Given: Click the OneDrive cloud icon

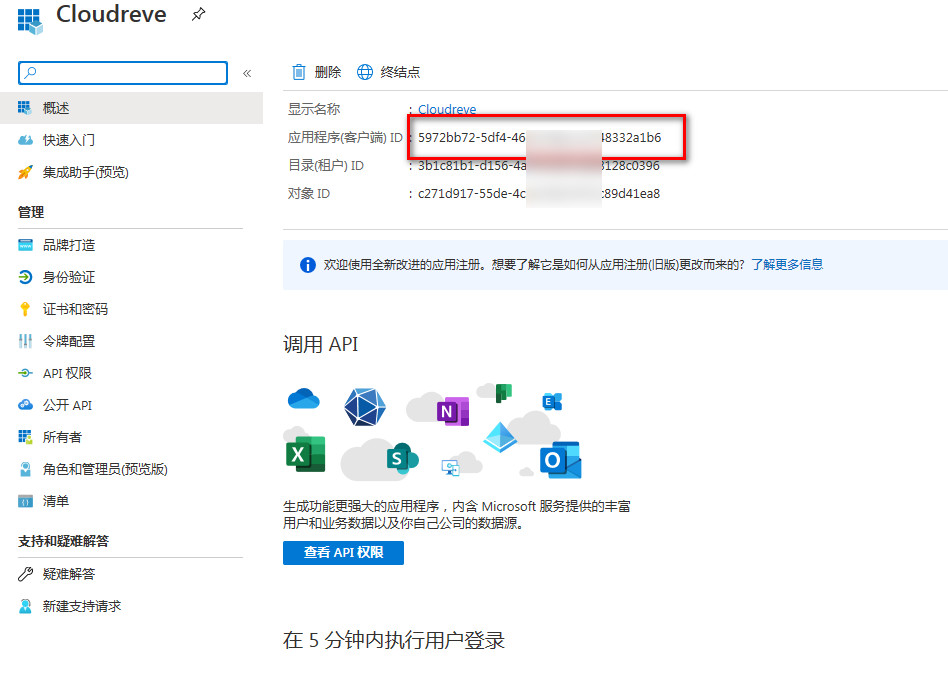Looking at the screenshot, I should [304, 399].
